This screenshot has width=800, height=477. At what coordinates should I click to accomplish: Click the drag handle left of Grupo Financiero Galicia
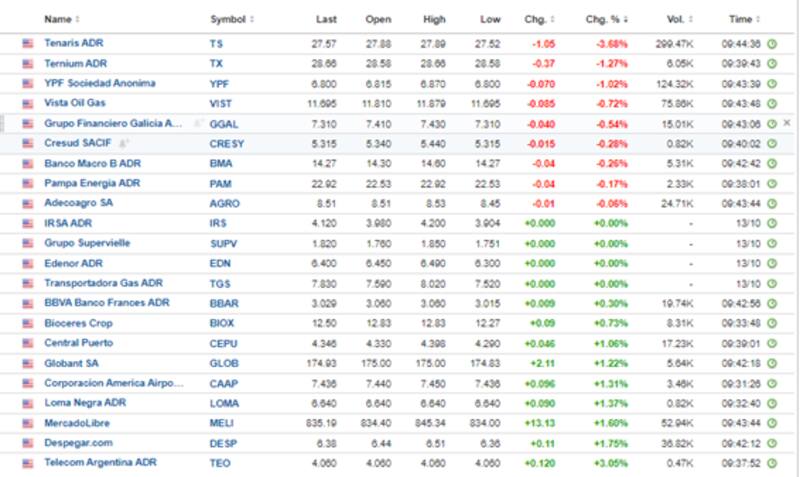6,123
